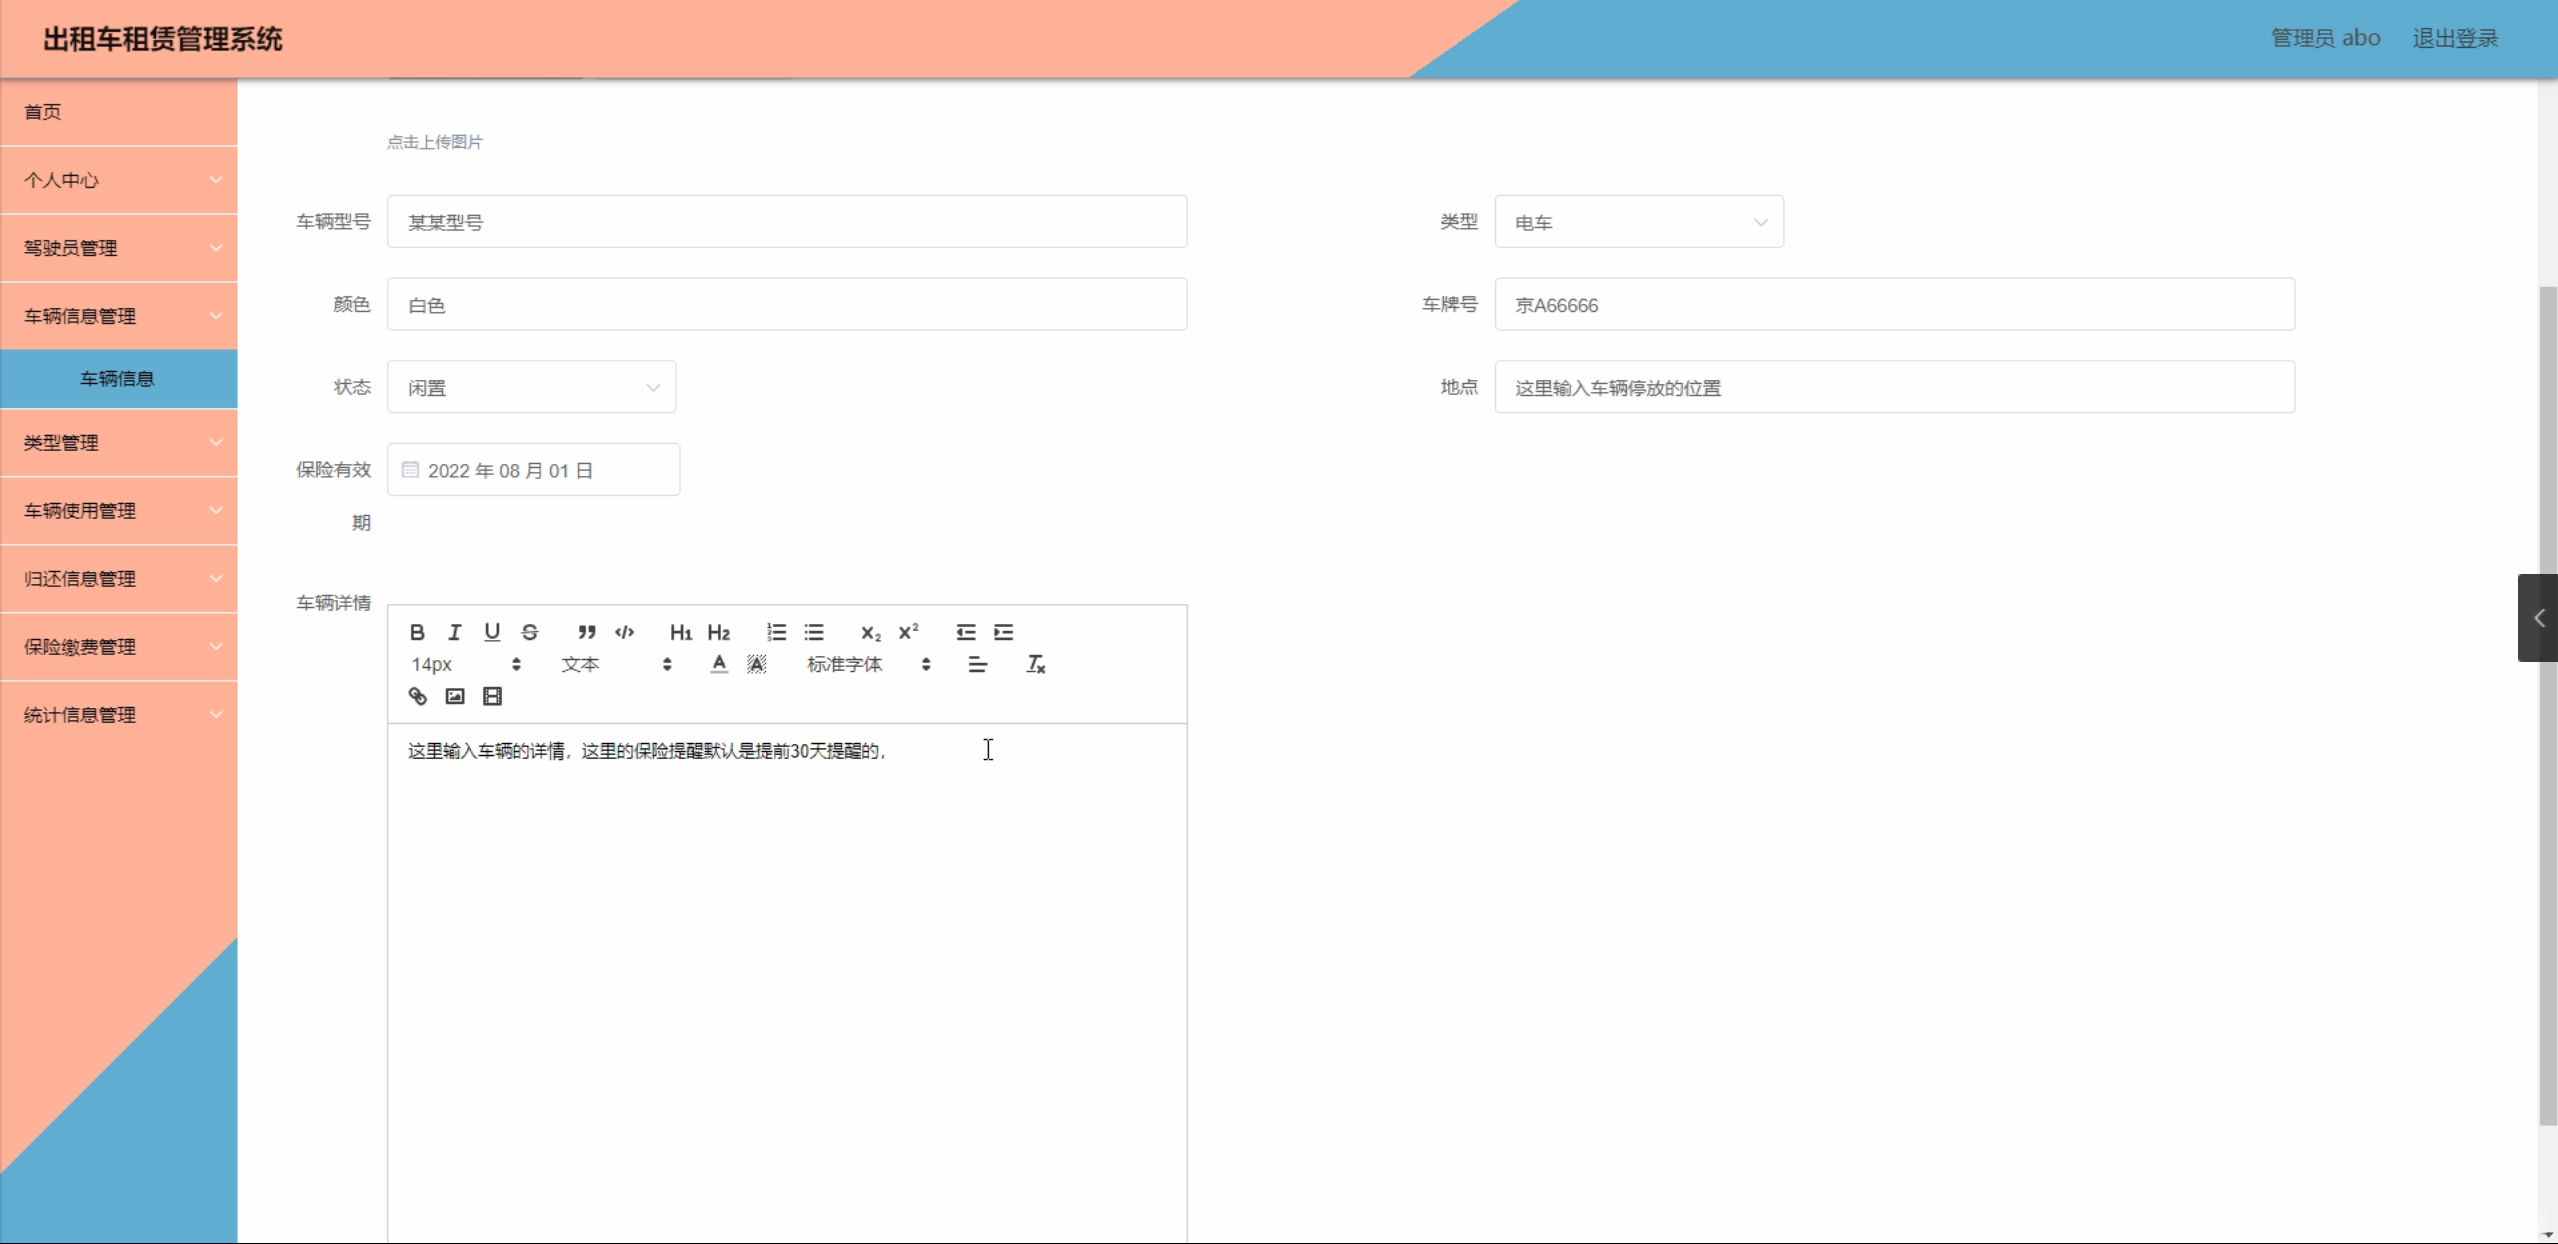Viewport: 2558px width, 1244px height.
Task: Open the text color picker
Action: tap(719, 664)
